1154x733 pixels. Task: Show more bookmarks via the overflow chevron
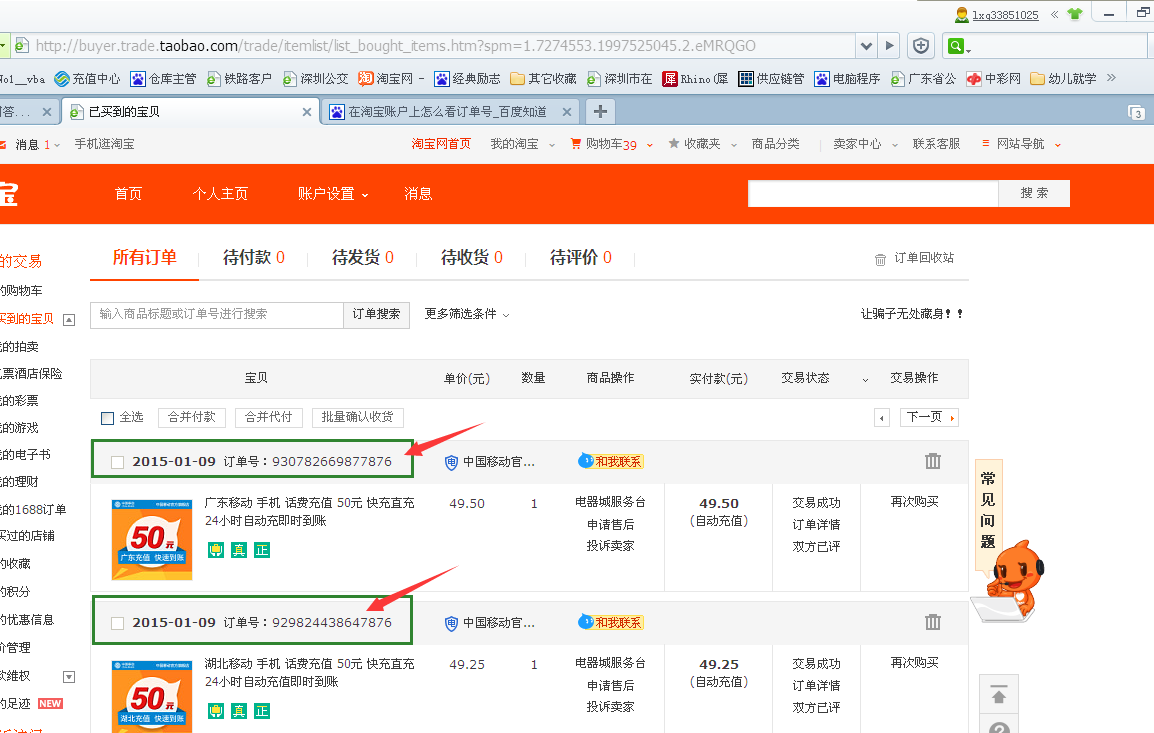[x=1111, y=78]
